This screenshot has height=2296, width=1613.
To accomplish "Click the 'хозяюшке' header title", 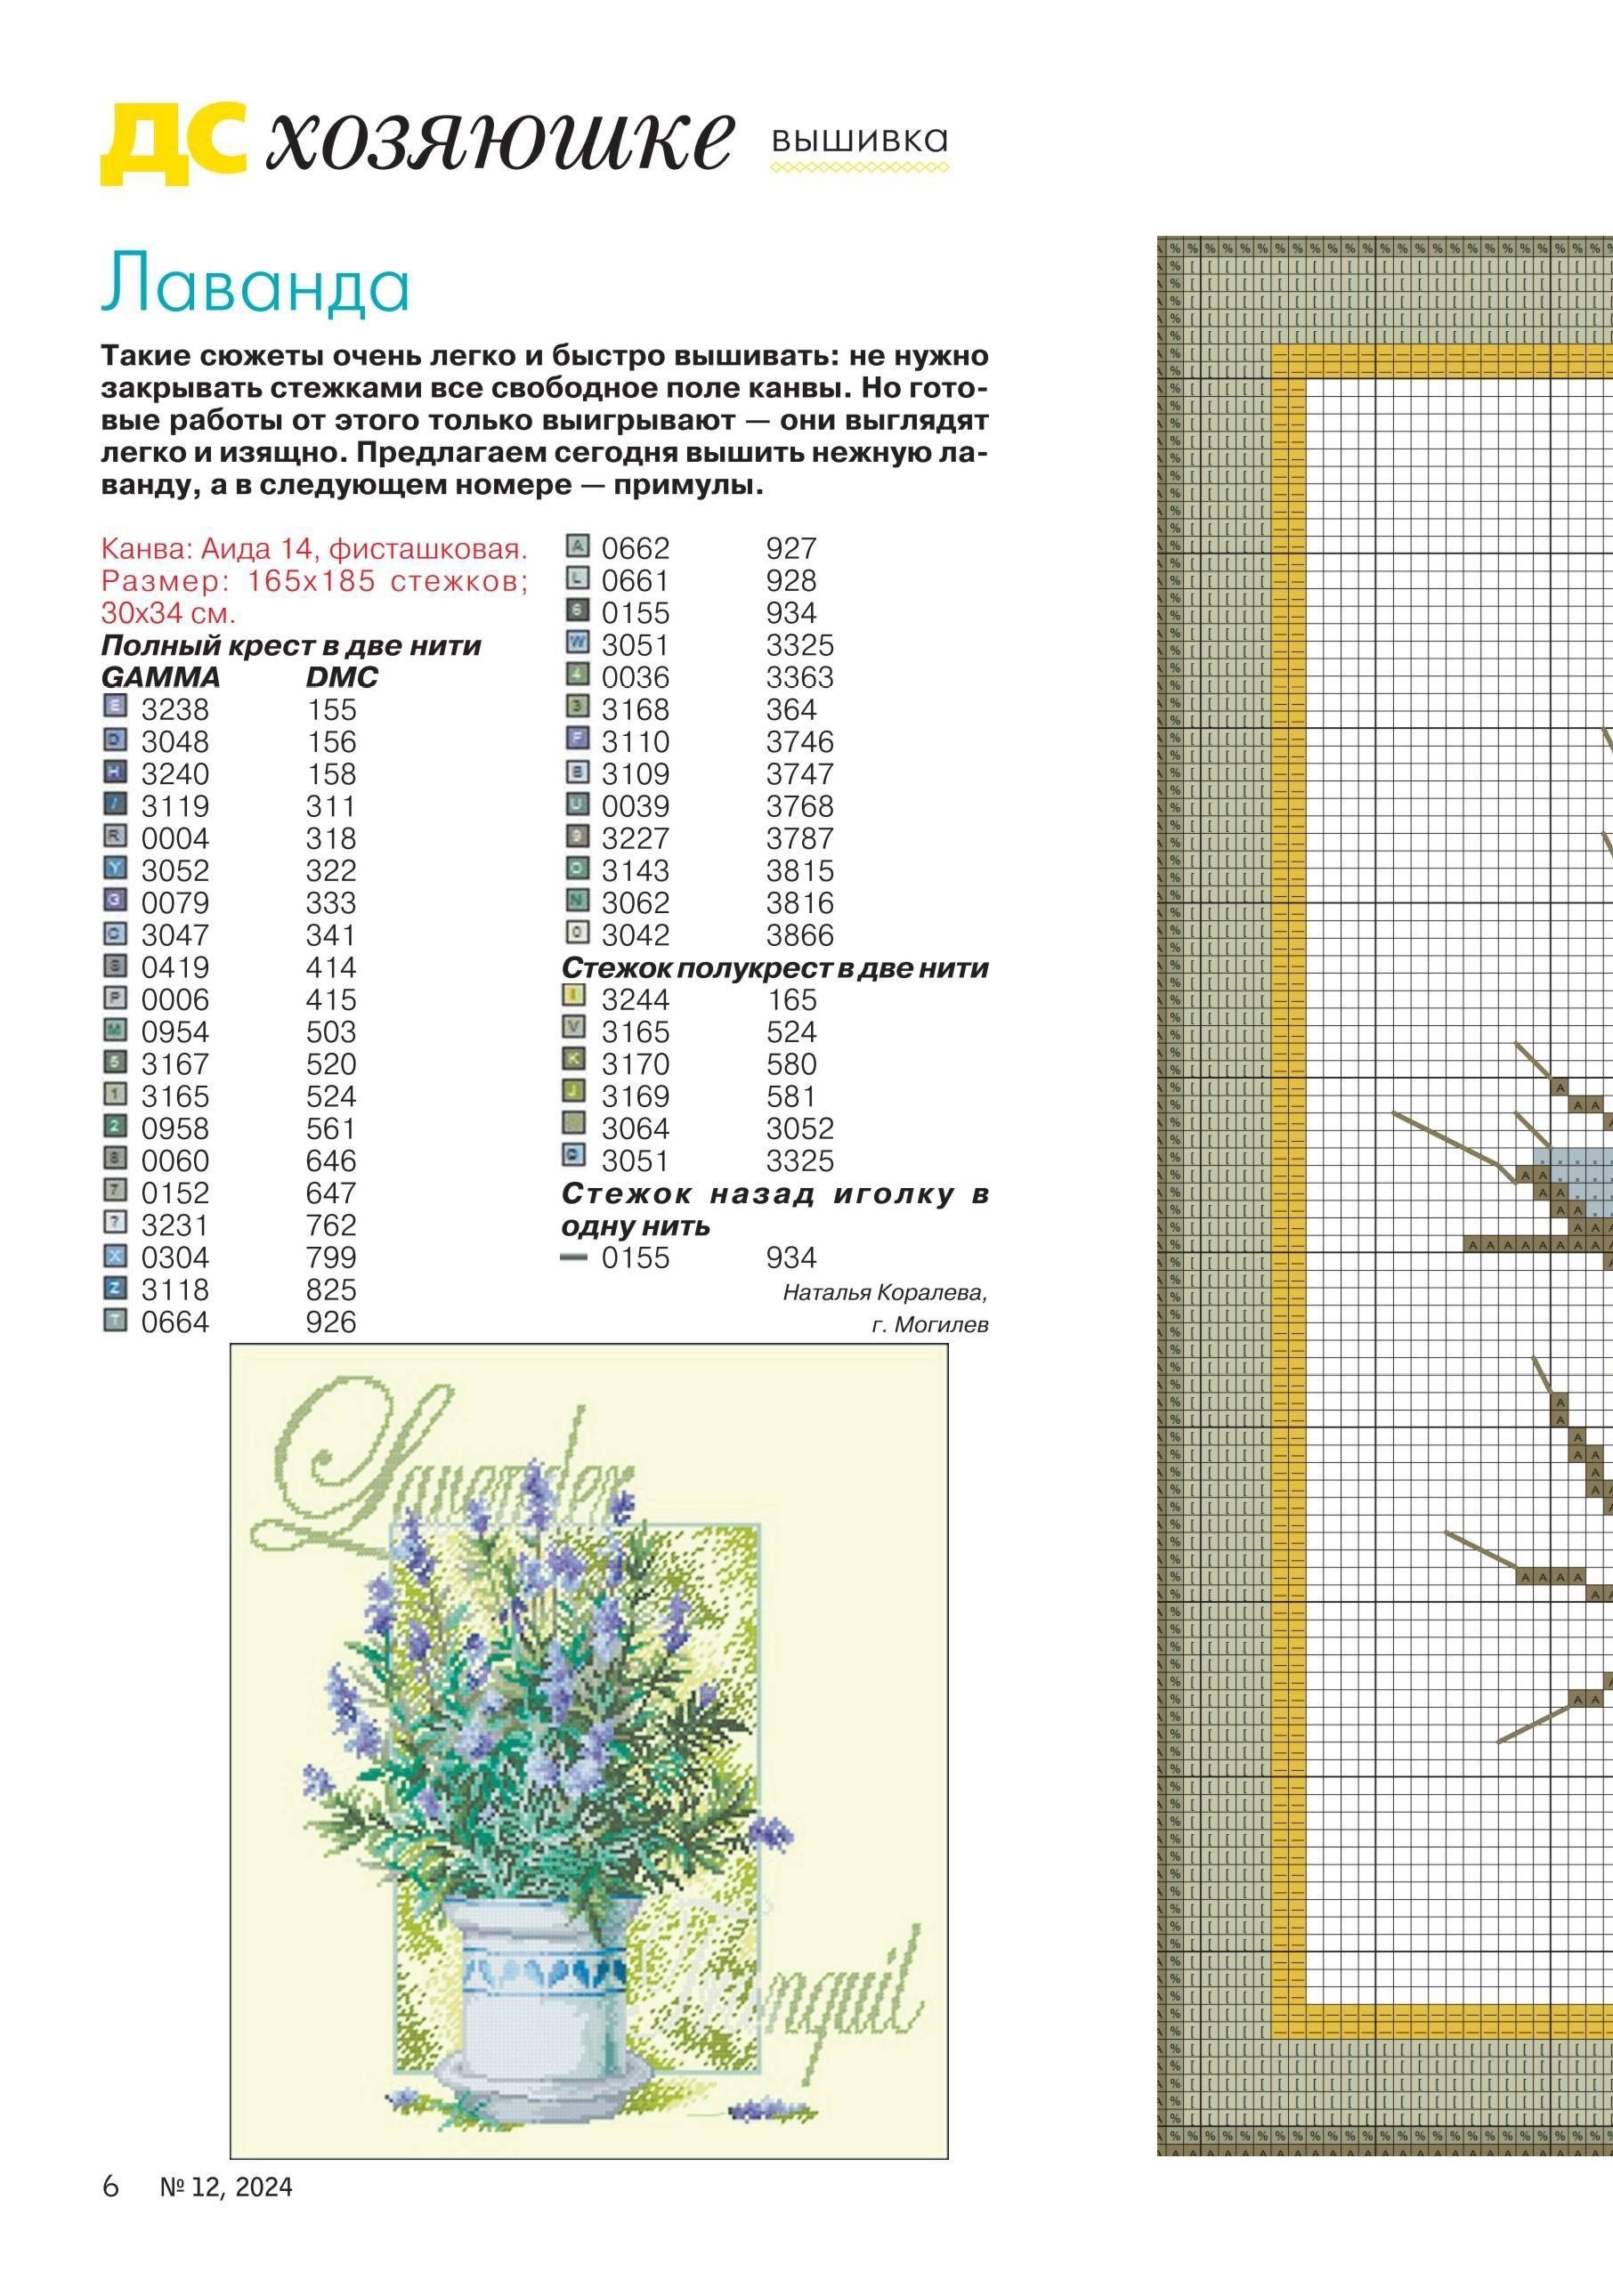I will coord(499,140).
